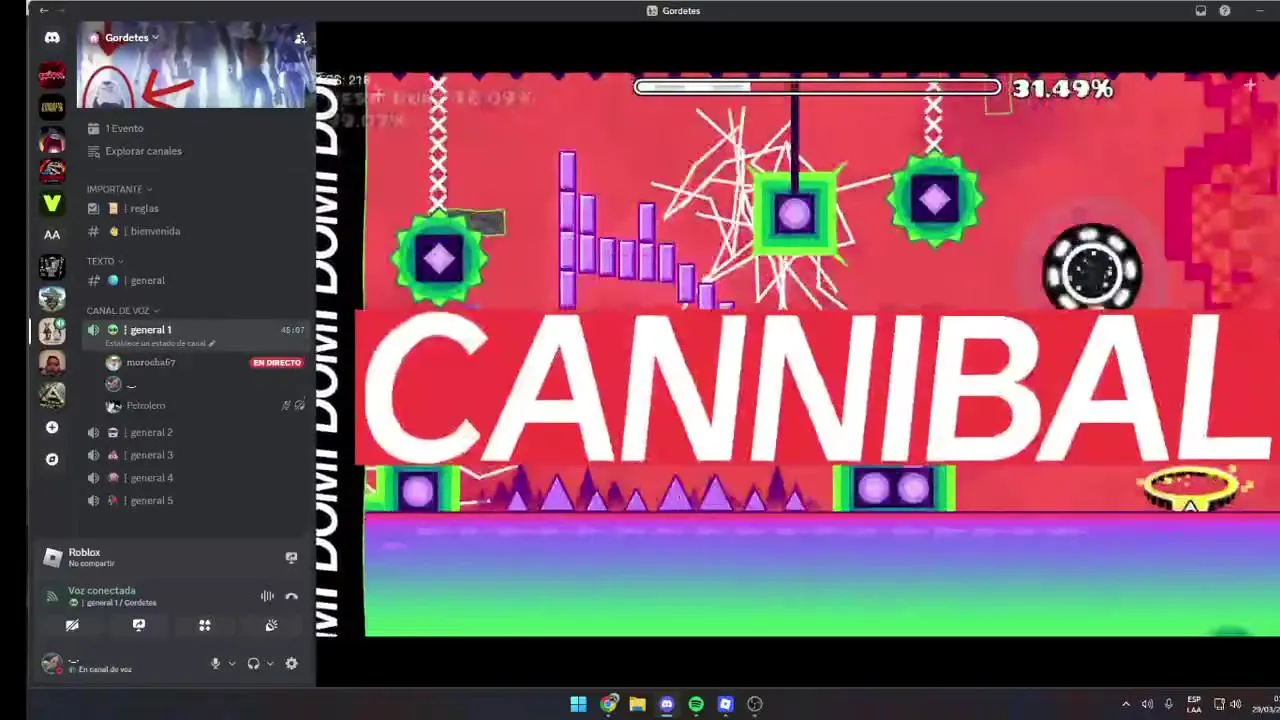This screenshot has height=720, width=1280.
Task: Open the Discord icon on the taskbar
Action: click(667, 704)
